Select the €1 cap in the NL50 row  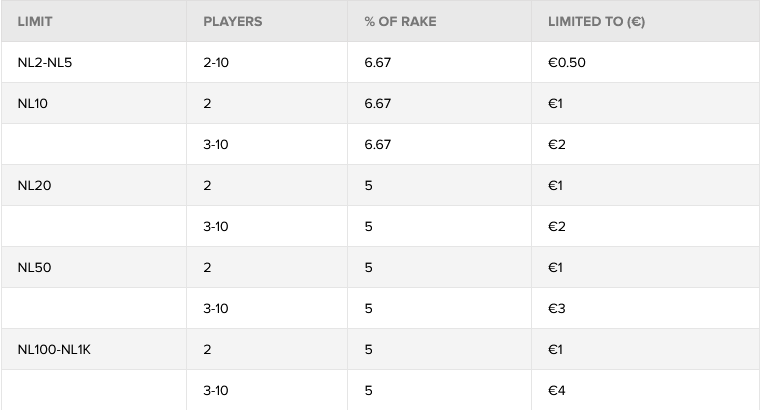[556, 267]
